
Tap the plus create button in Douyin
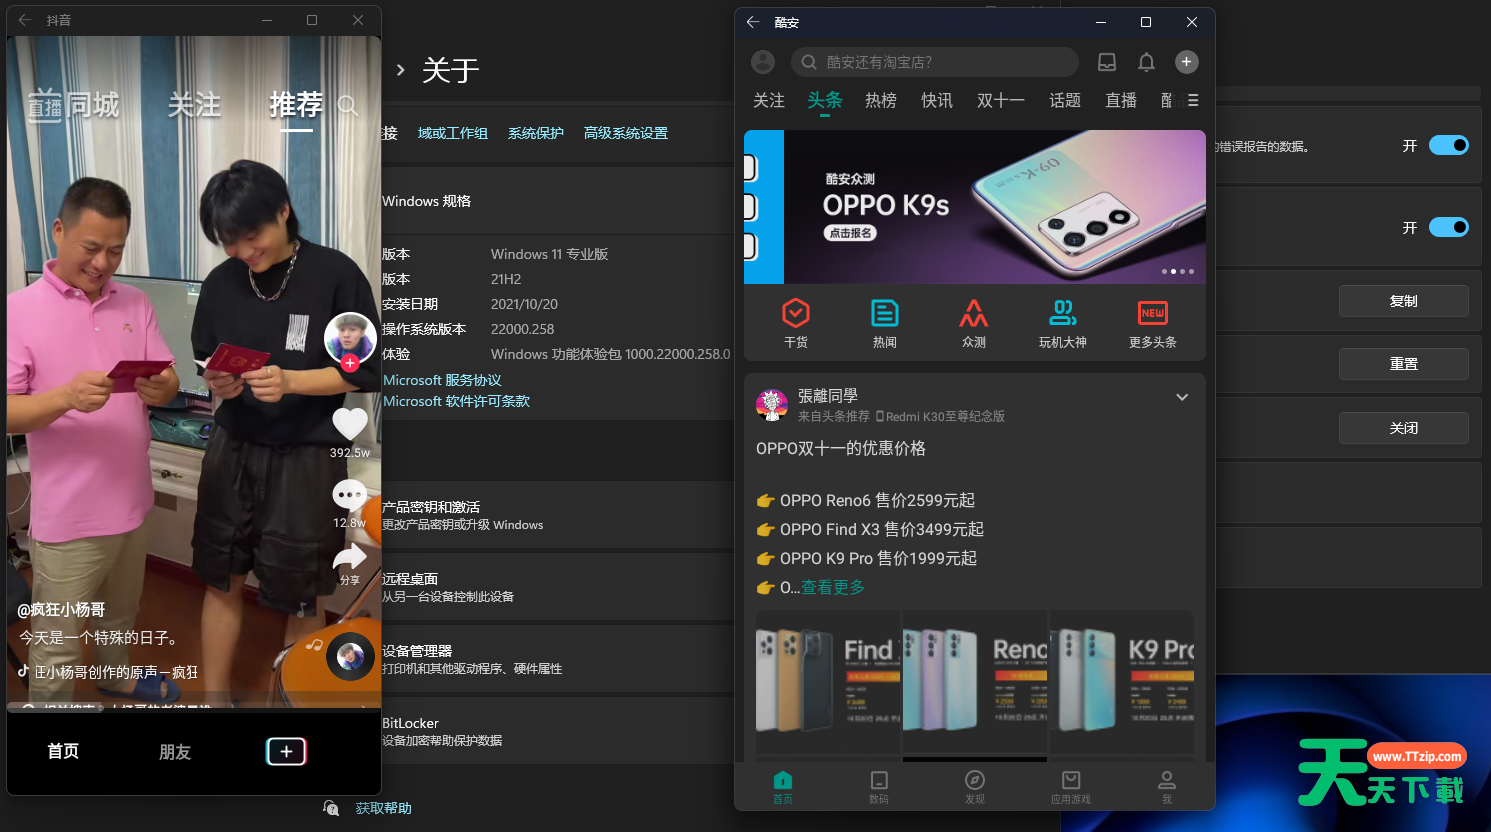click(x=286, y=751)
